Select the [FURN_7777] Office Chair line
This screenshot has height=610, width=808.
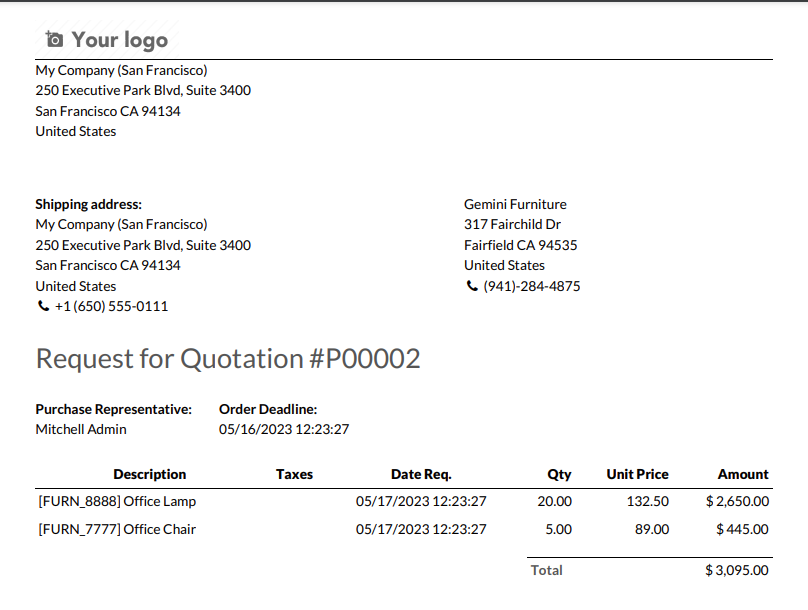[117, 529]
